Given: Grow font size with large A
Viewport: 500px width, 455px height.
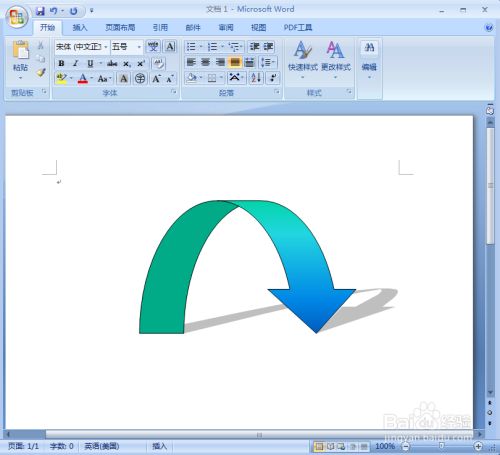Looking at the screenshot, I should pos(156,79).
